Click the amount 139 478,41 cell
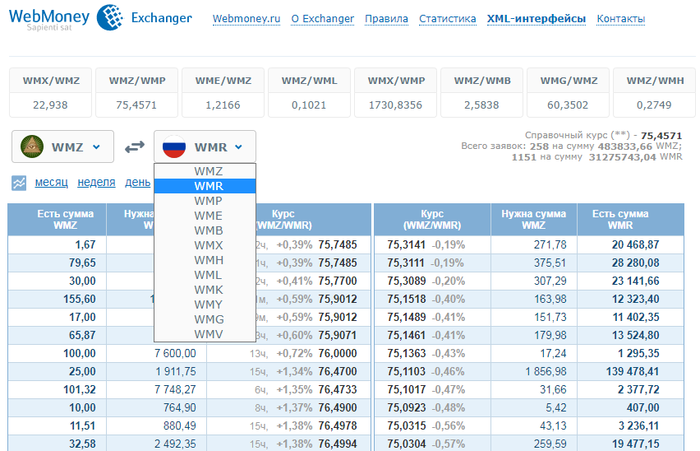 [633, 372]
